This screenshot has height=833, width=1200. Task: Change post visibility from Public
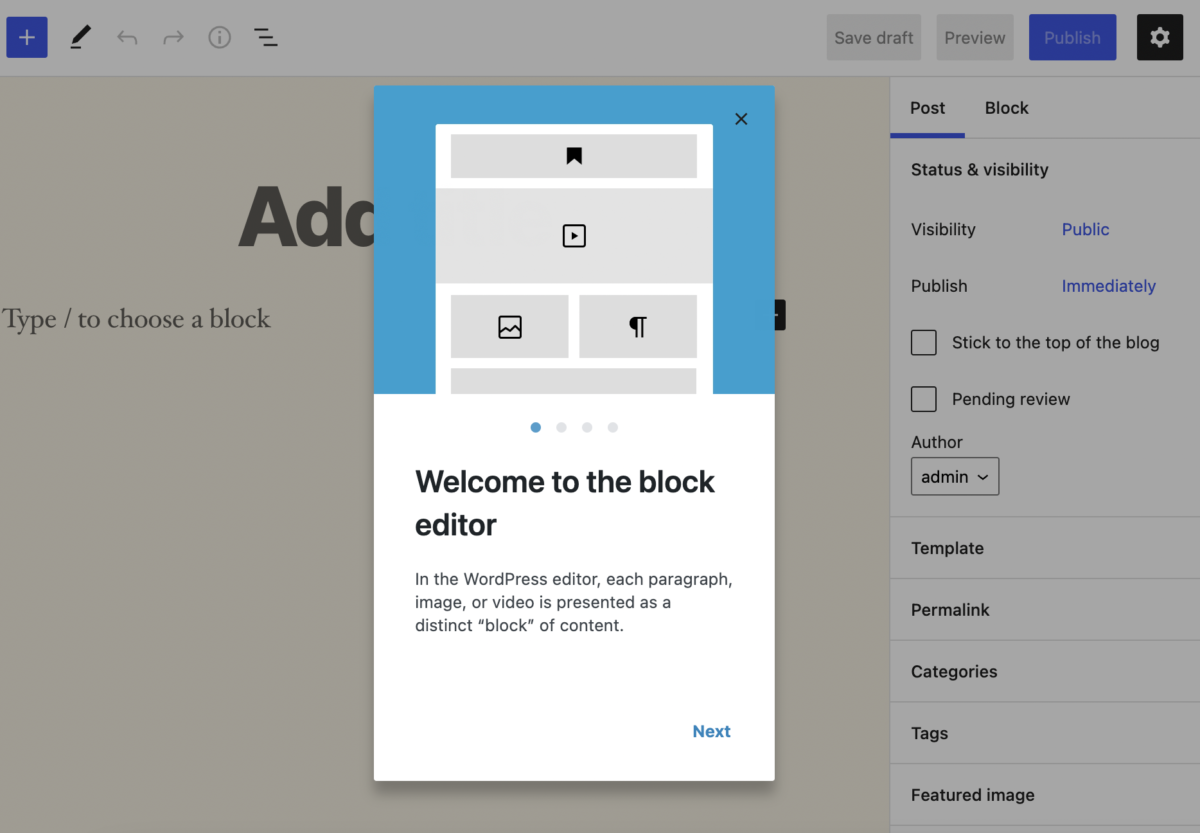[1085, 229]
